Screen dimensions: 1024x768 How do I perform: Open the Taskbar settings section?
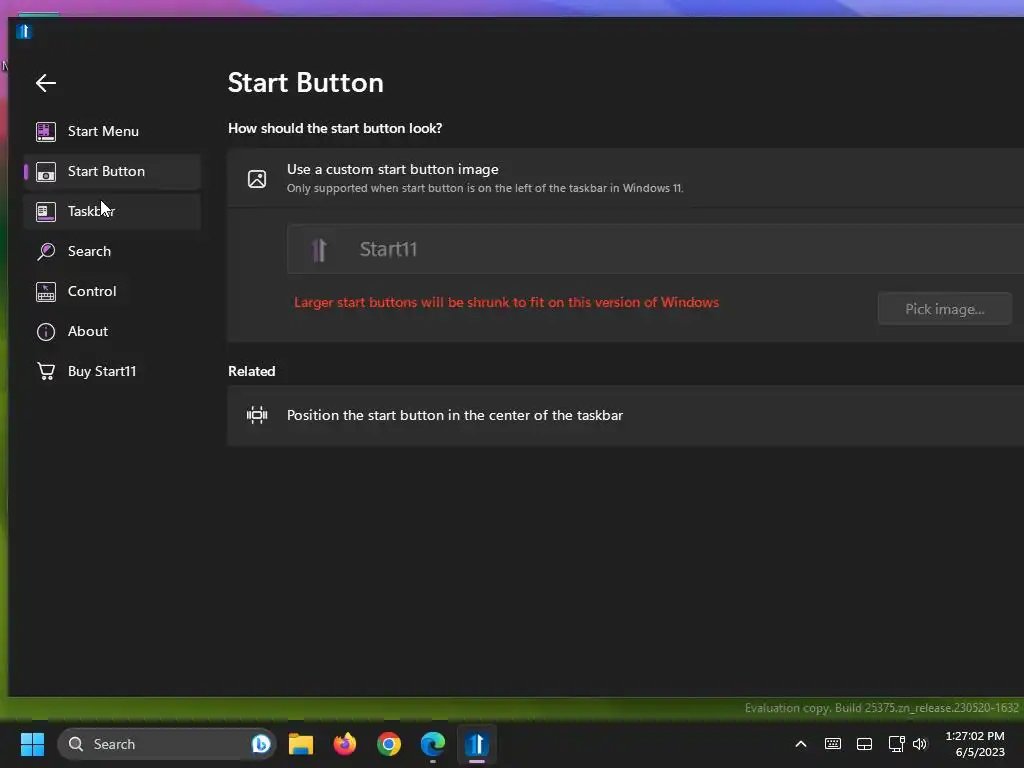(x=112, y=212)
